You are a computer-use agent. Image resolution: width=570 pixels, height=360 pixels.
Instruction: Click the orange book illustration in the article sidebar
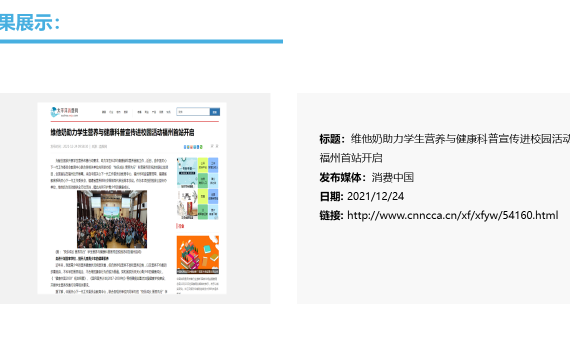click(x=198, y=255)
